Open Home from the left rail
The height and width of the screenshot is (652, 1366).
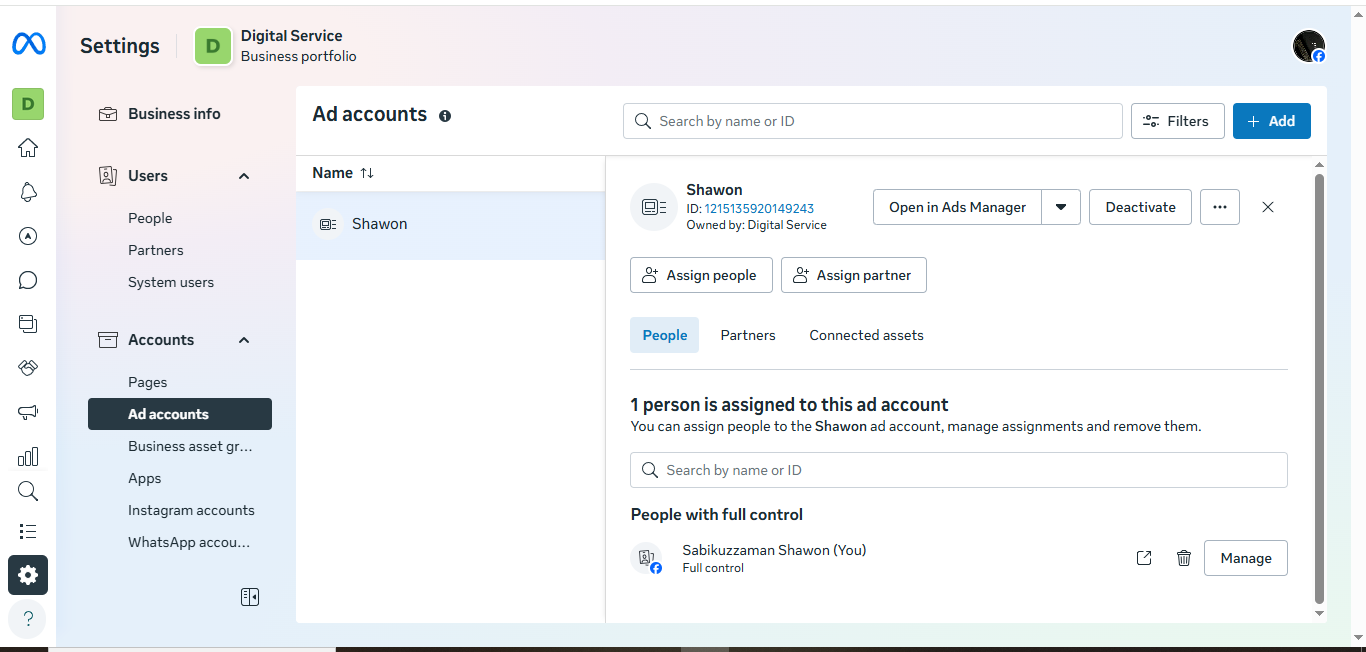point(28,148)
